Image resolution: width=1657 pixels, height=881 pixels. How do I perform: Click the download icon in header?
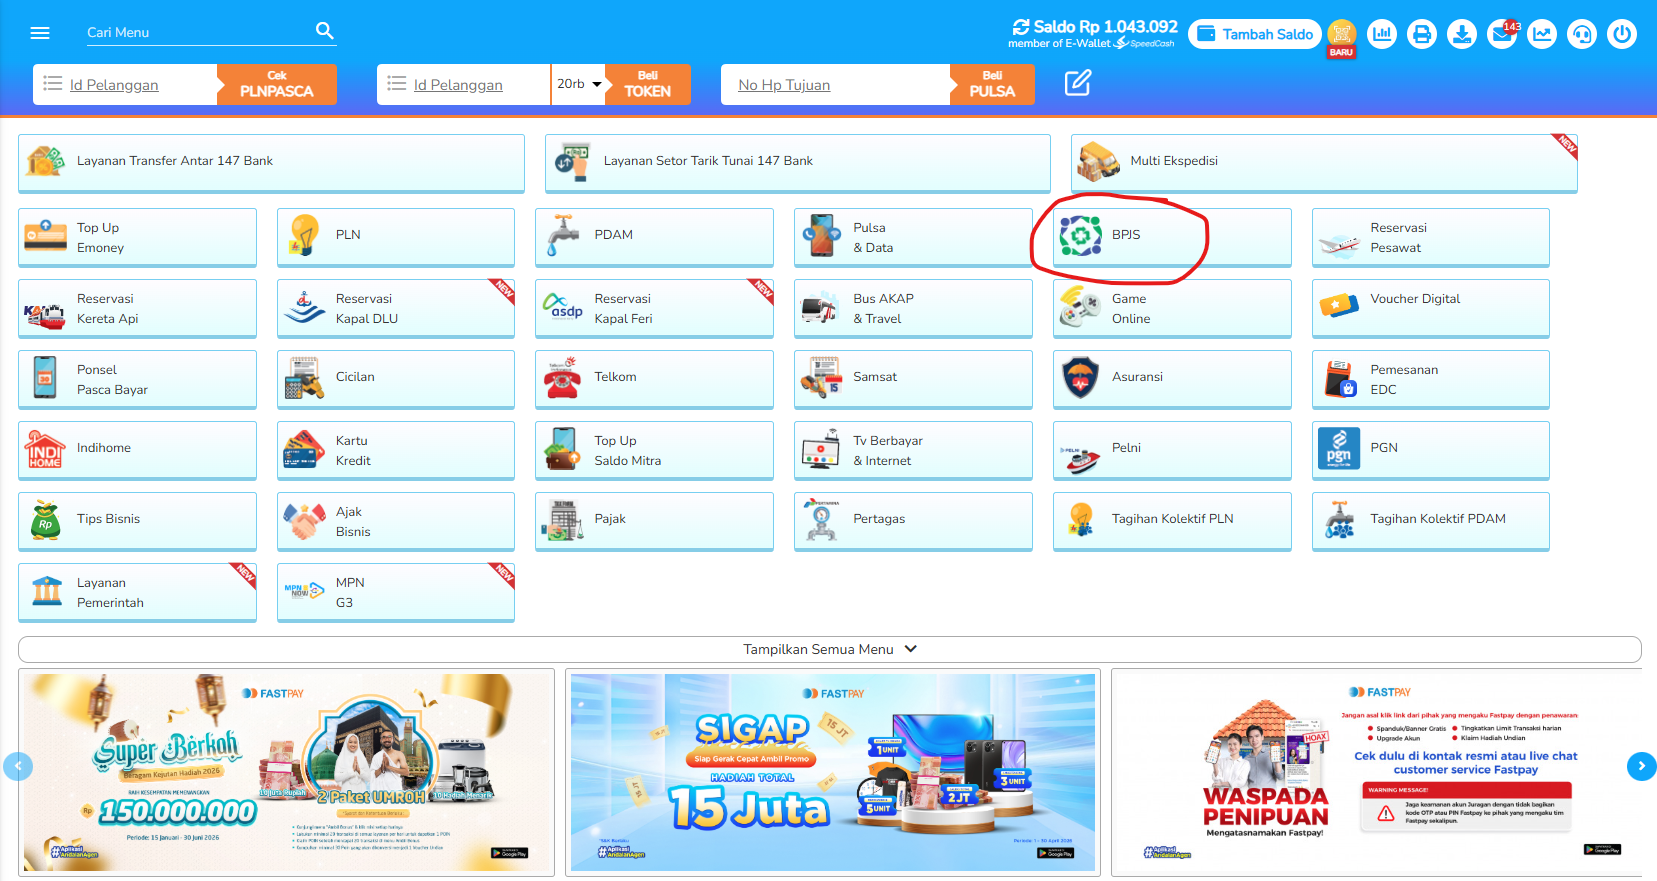1462,34
